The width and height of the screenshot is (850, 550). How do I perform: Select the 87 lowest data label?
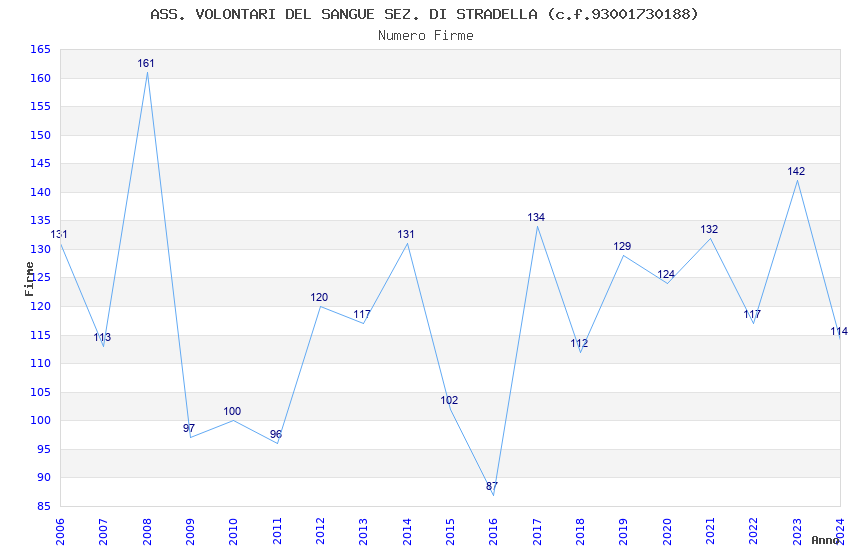click(492, 486)
